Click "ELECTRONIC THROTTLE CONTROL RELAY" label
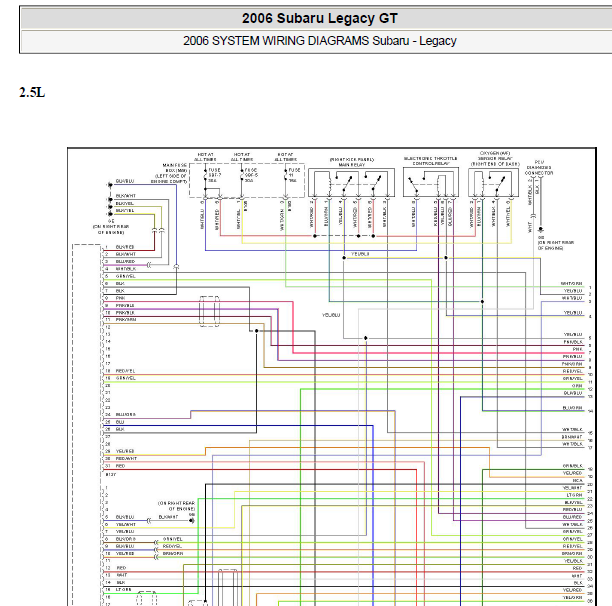 pos(431,161)
